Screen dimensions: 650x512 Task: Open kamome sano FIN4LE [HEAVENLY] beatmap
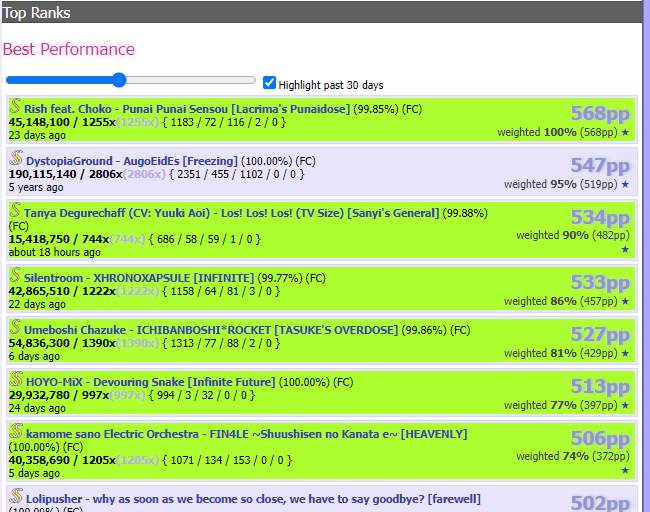(247, 434)
